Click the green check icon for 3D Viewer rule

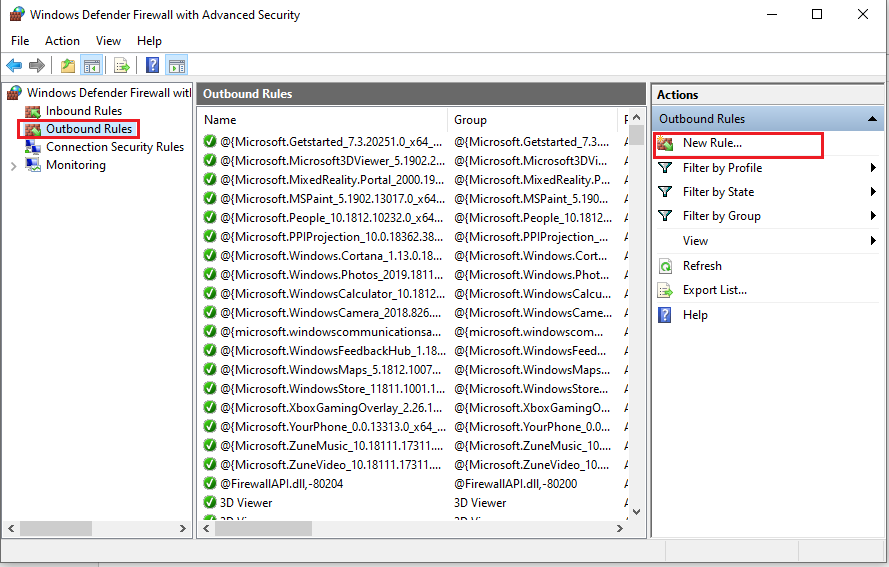pyautogui.click(x=210, y=502)
